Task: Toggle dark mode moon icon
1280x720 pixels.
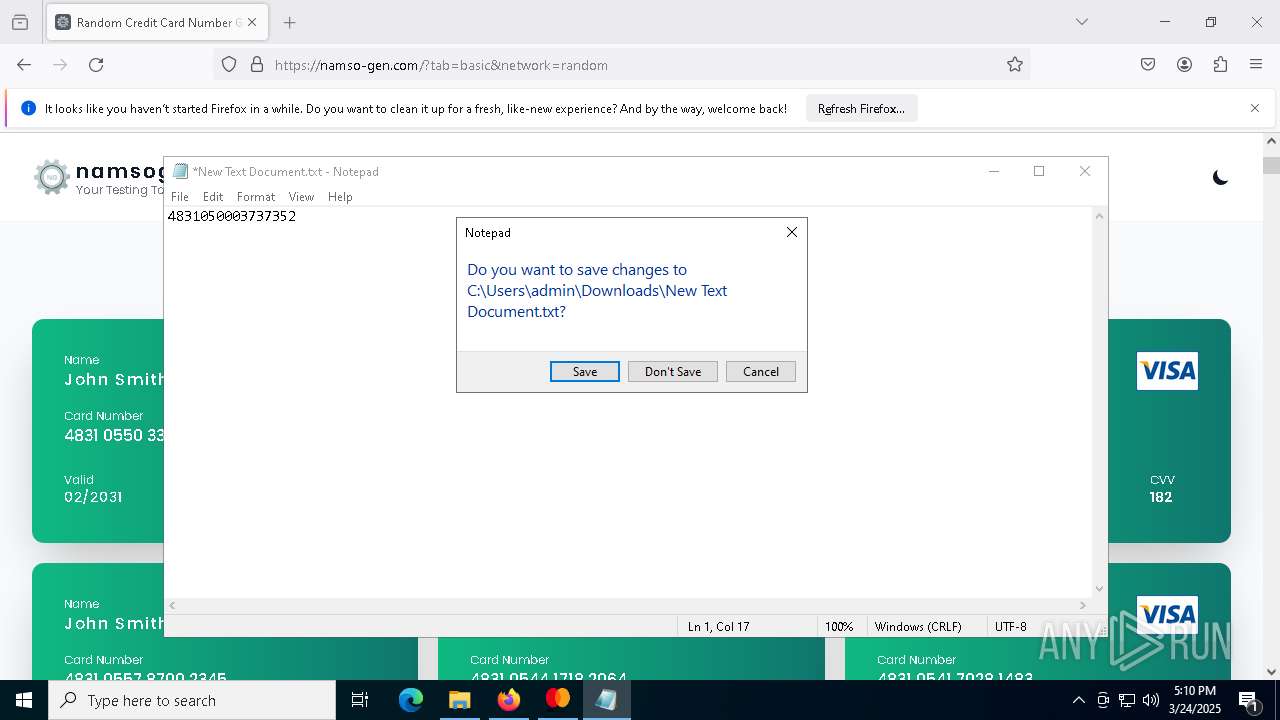Action: click(1220, 178)
